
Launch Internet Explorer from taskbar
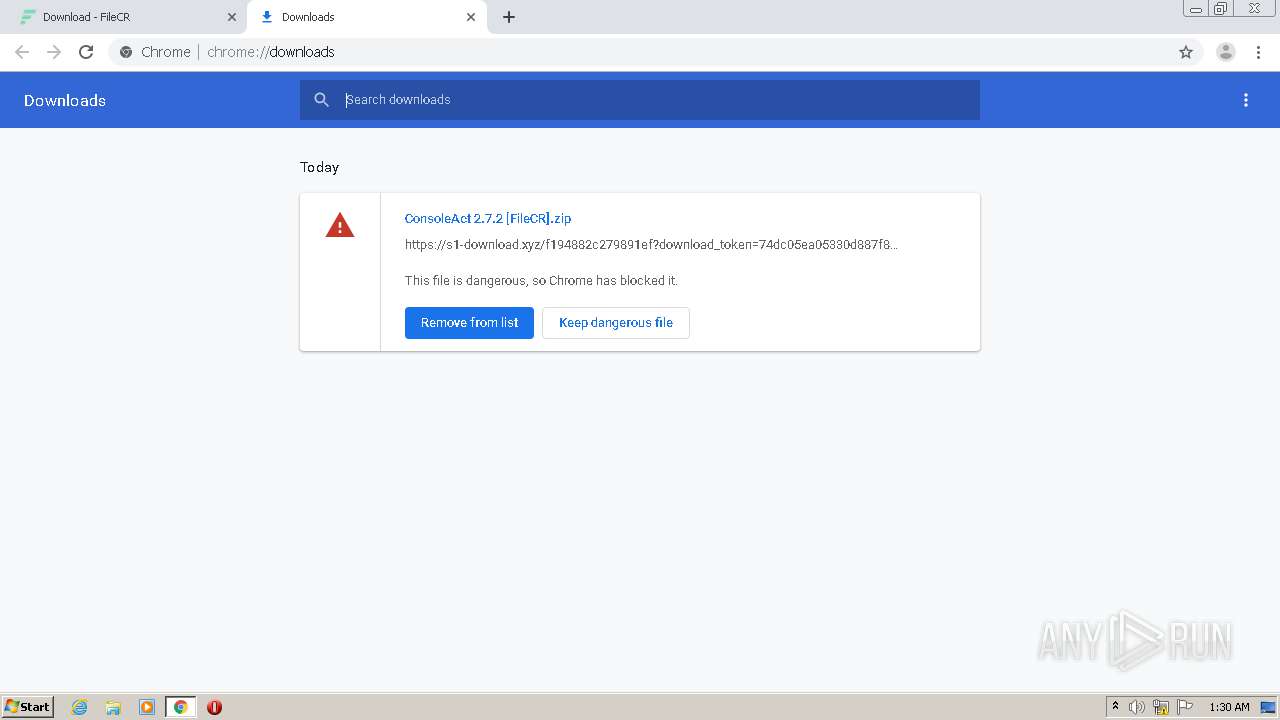(80, 707)
